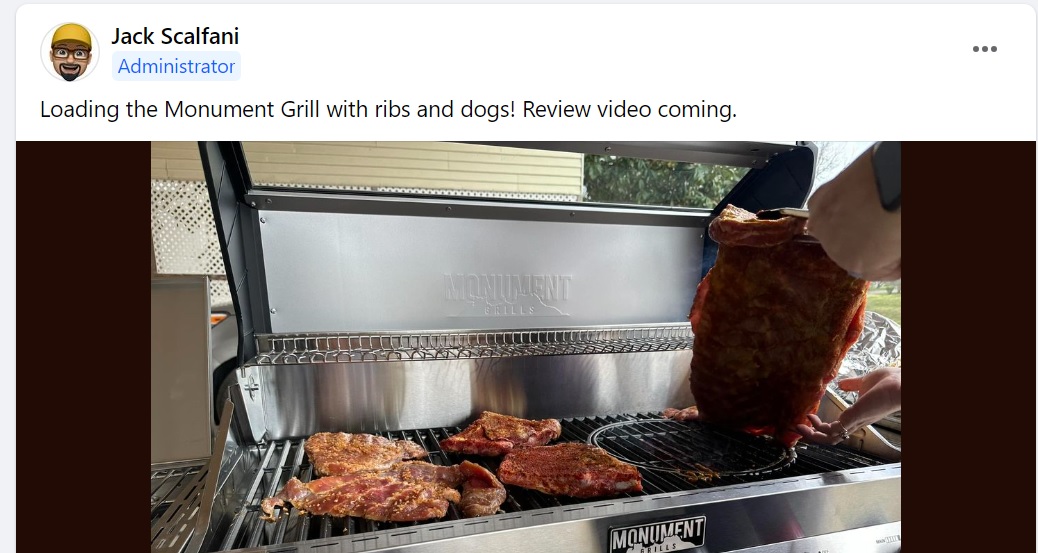Open the grill photo in viewer

tap(526, 347)
